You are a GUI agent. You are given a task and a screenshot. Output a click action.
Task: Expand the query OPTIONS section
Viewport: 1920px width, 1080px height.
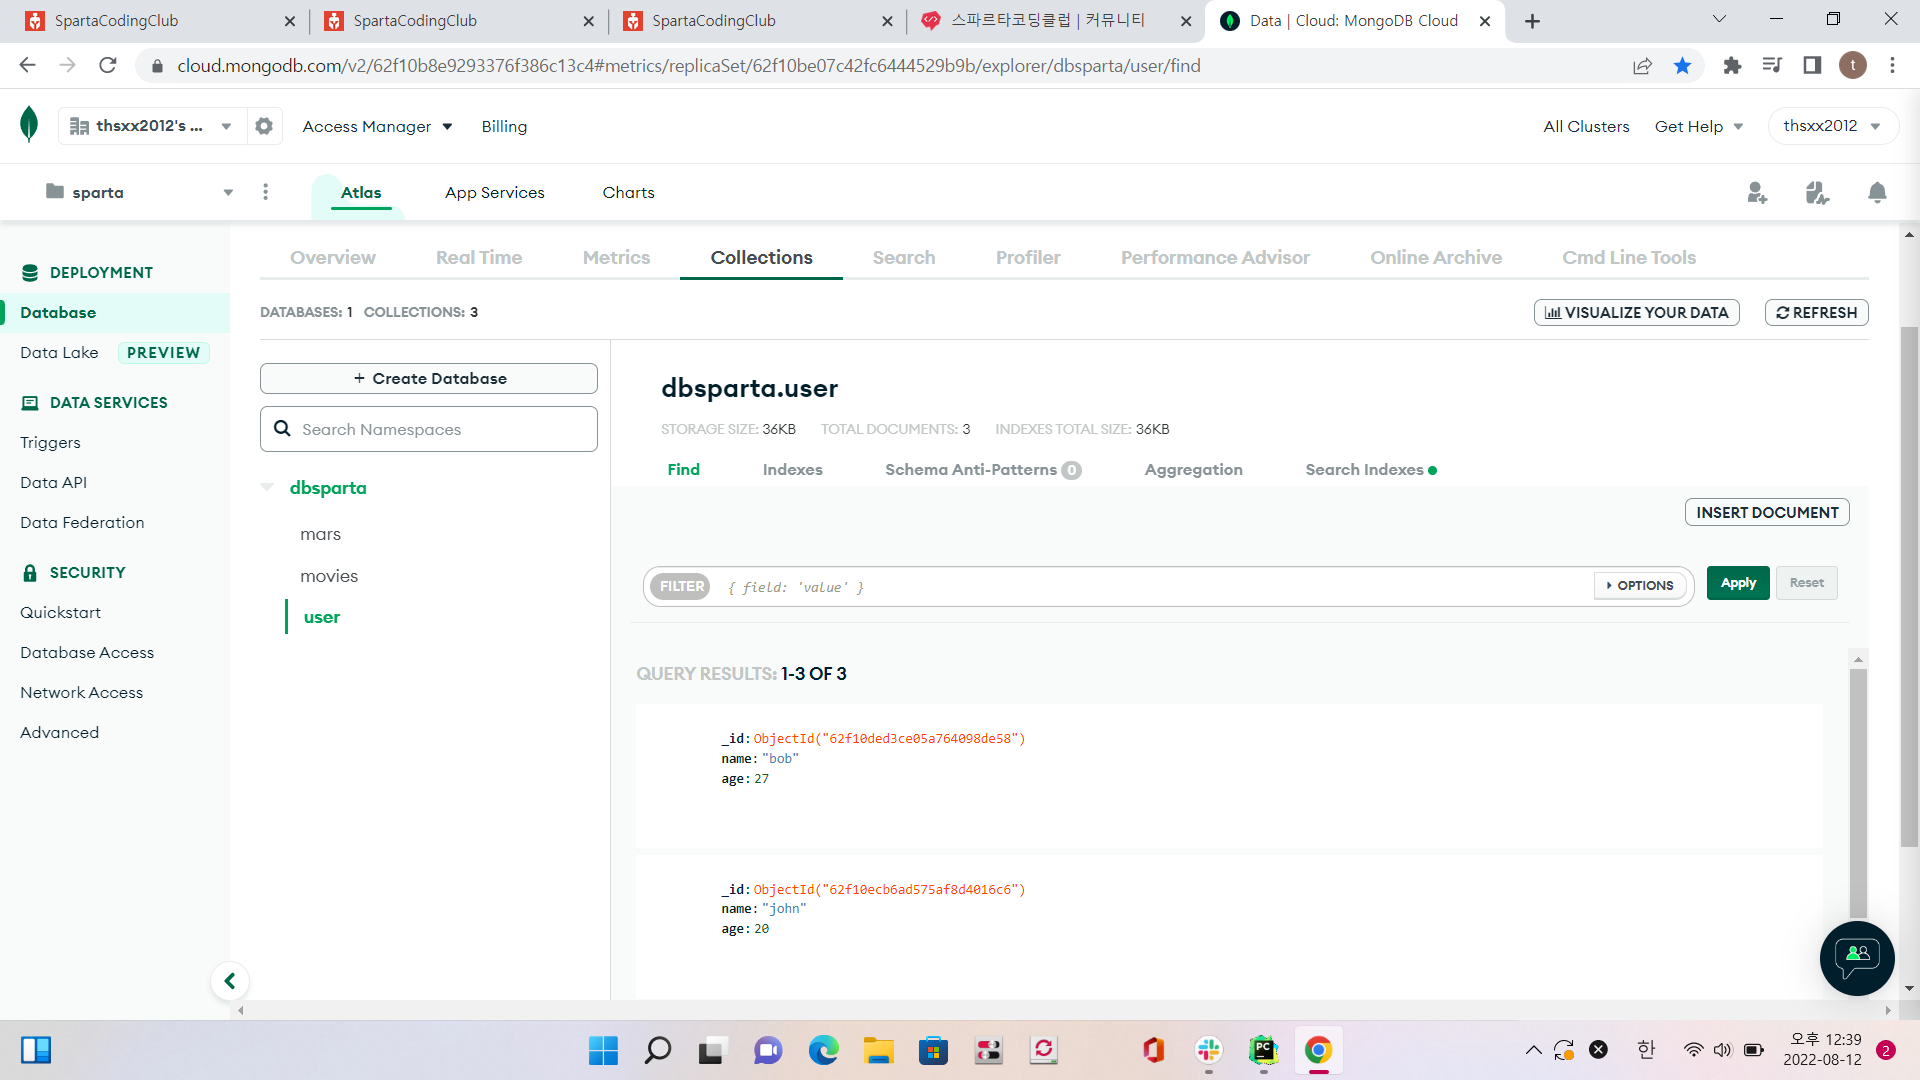pos(1640,586)
